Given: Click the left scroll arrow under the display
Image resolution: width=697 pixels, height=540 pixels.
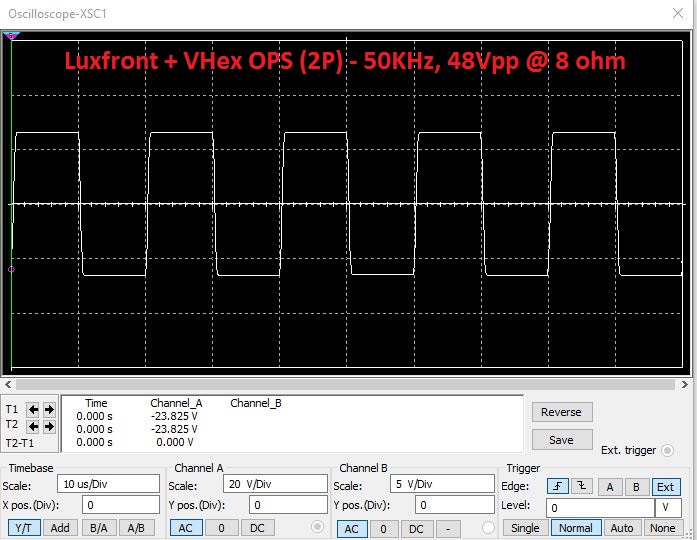Looking at the screenshot, I should click(8, 384).
